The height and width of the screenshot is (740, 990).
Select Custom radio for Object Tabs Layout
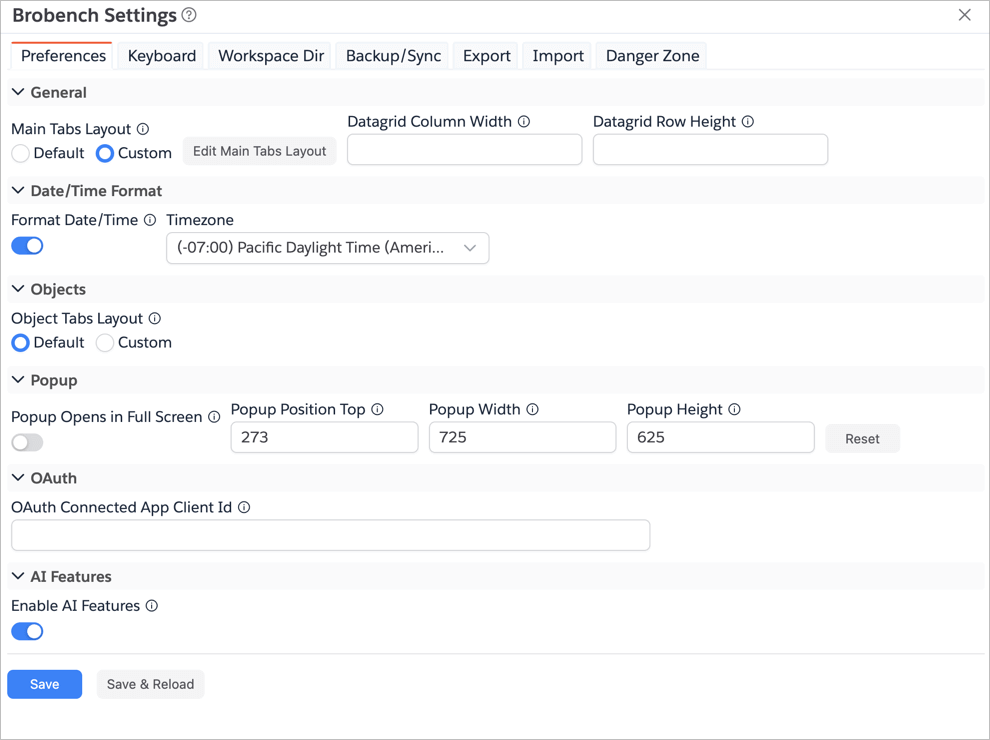[105, 343]
